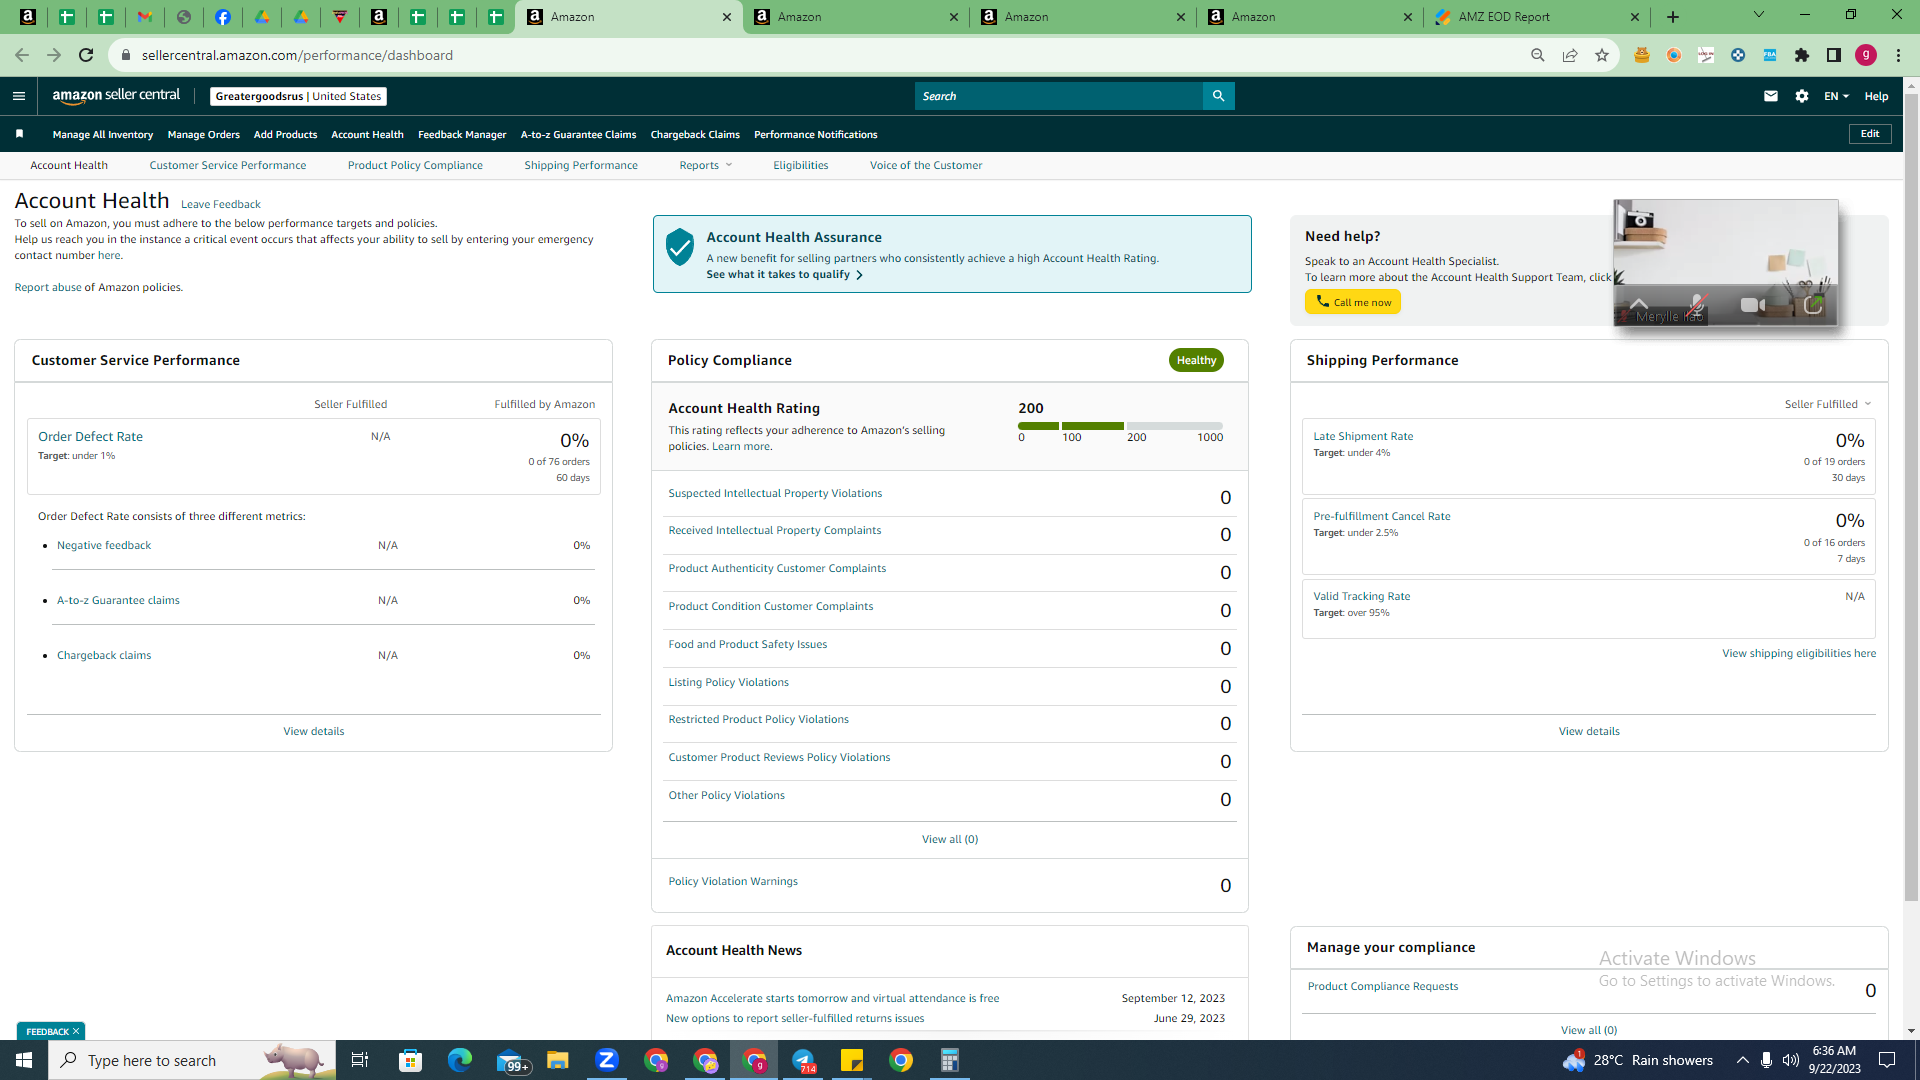Open the EN language dropdown
The width and height of the screenshot is (1920, 1080).
pos(1836,96)
